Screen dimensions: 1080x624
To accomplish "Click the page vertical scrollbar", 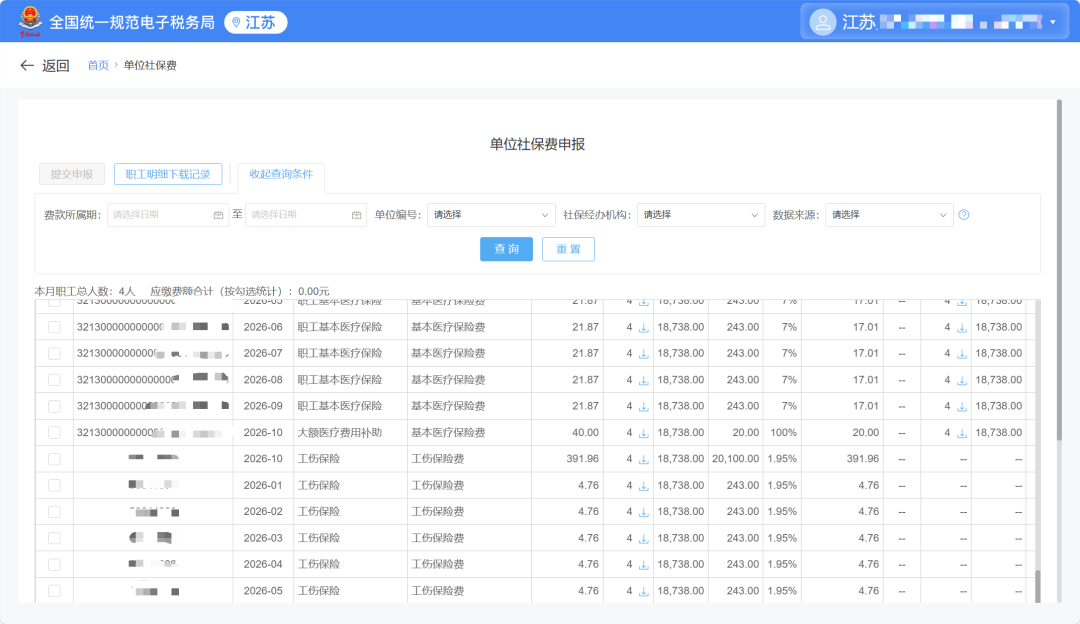I will (1059, 270).
